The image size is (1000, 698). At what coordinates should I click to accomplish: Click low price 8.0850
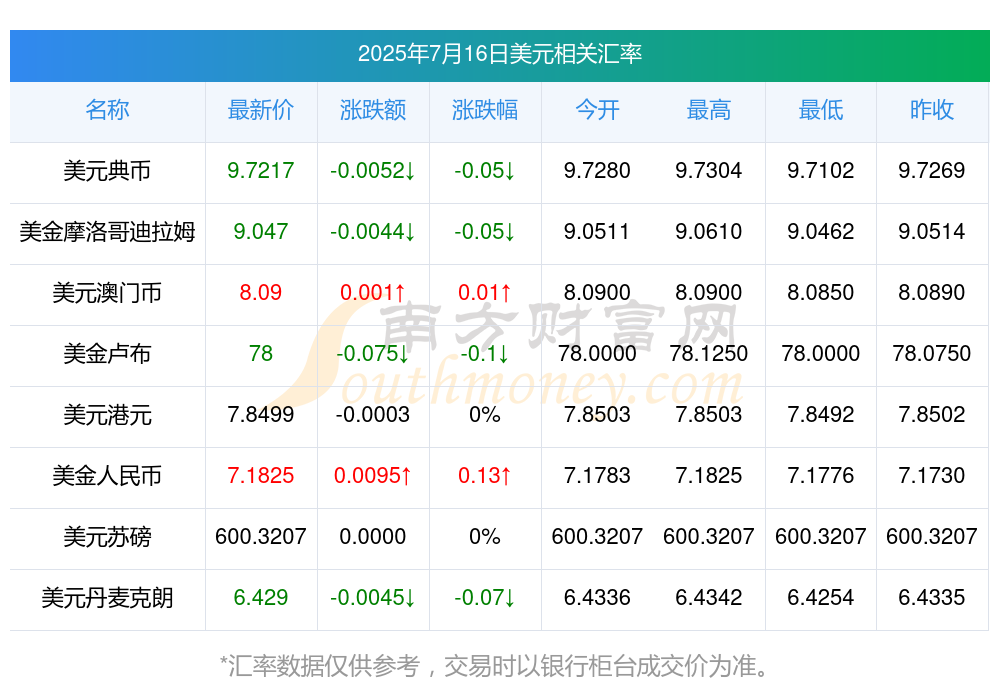pyautogui.click(x=821, y=292)
